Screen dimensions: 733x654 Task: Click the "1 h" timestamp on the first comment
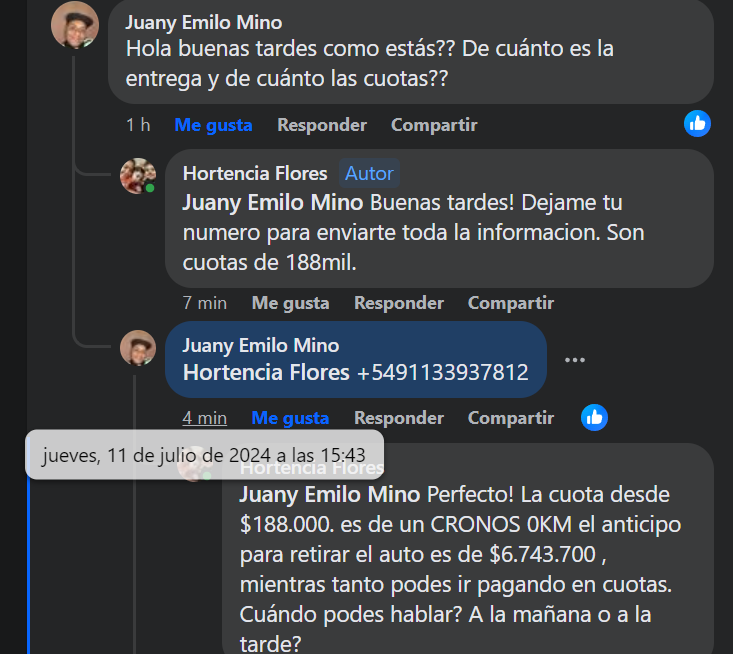pos(138,125)
